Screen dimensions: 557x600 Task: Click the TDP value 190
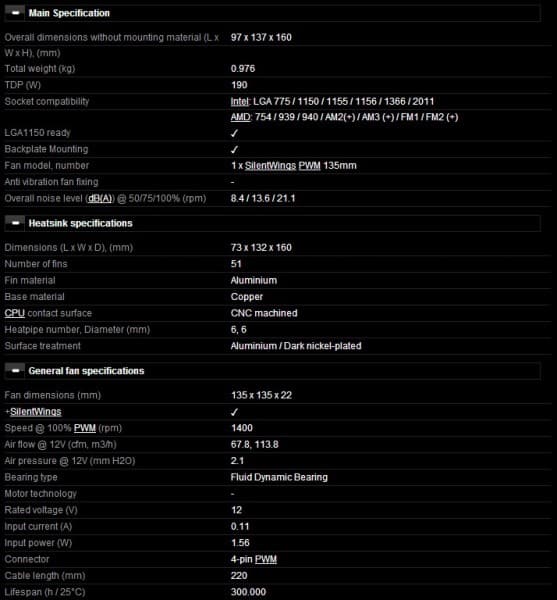[x=239, y=85]
